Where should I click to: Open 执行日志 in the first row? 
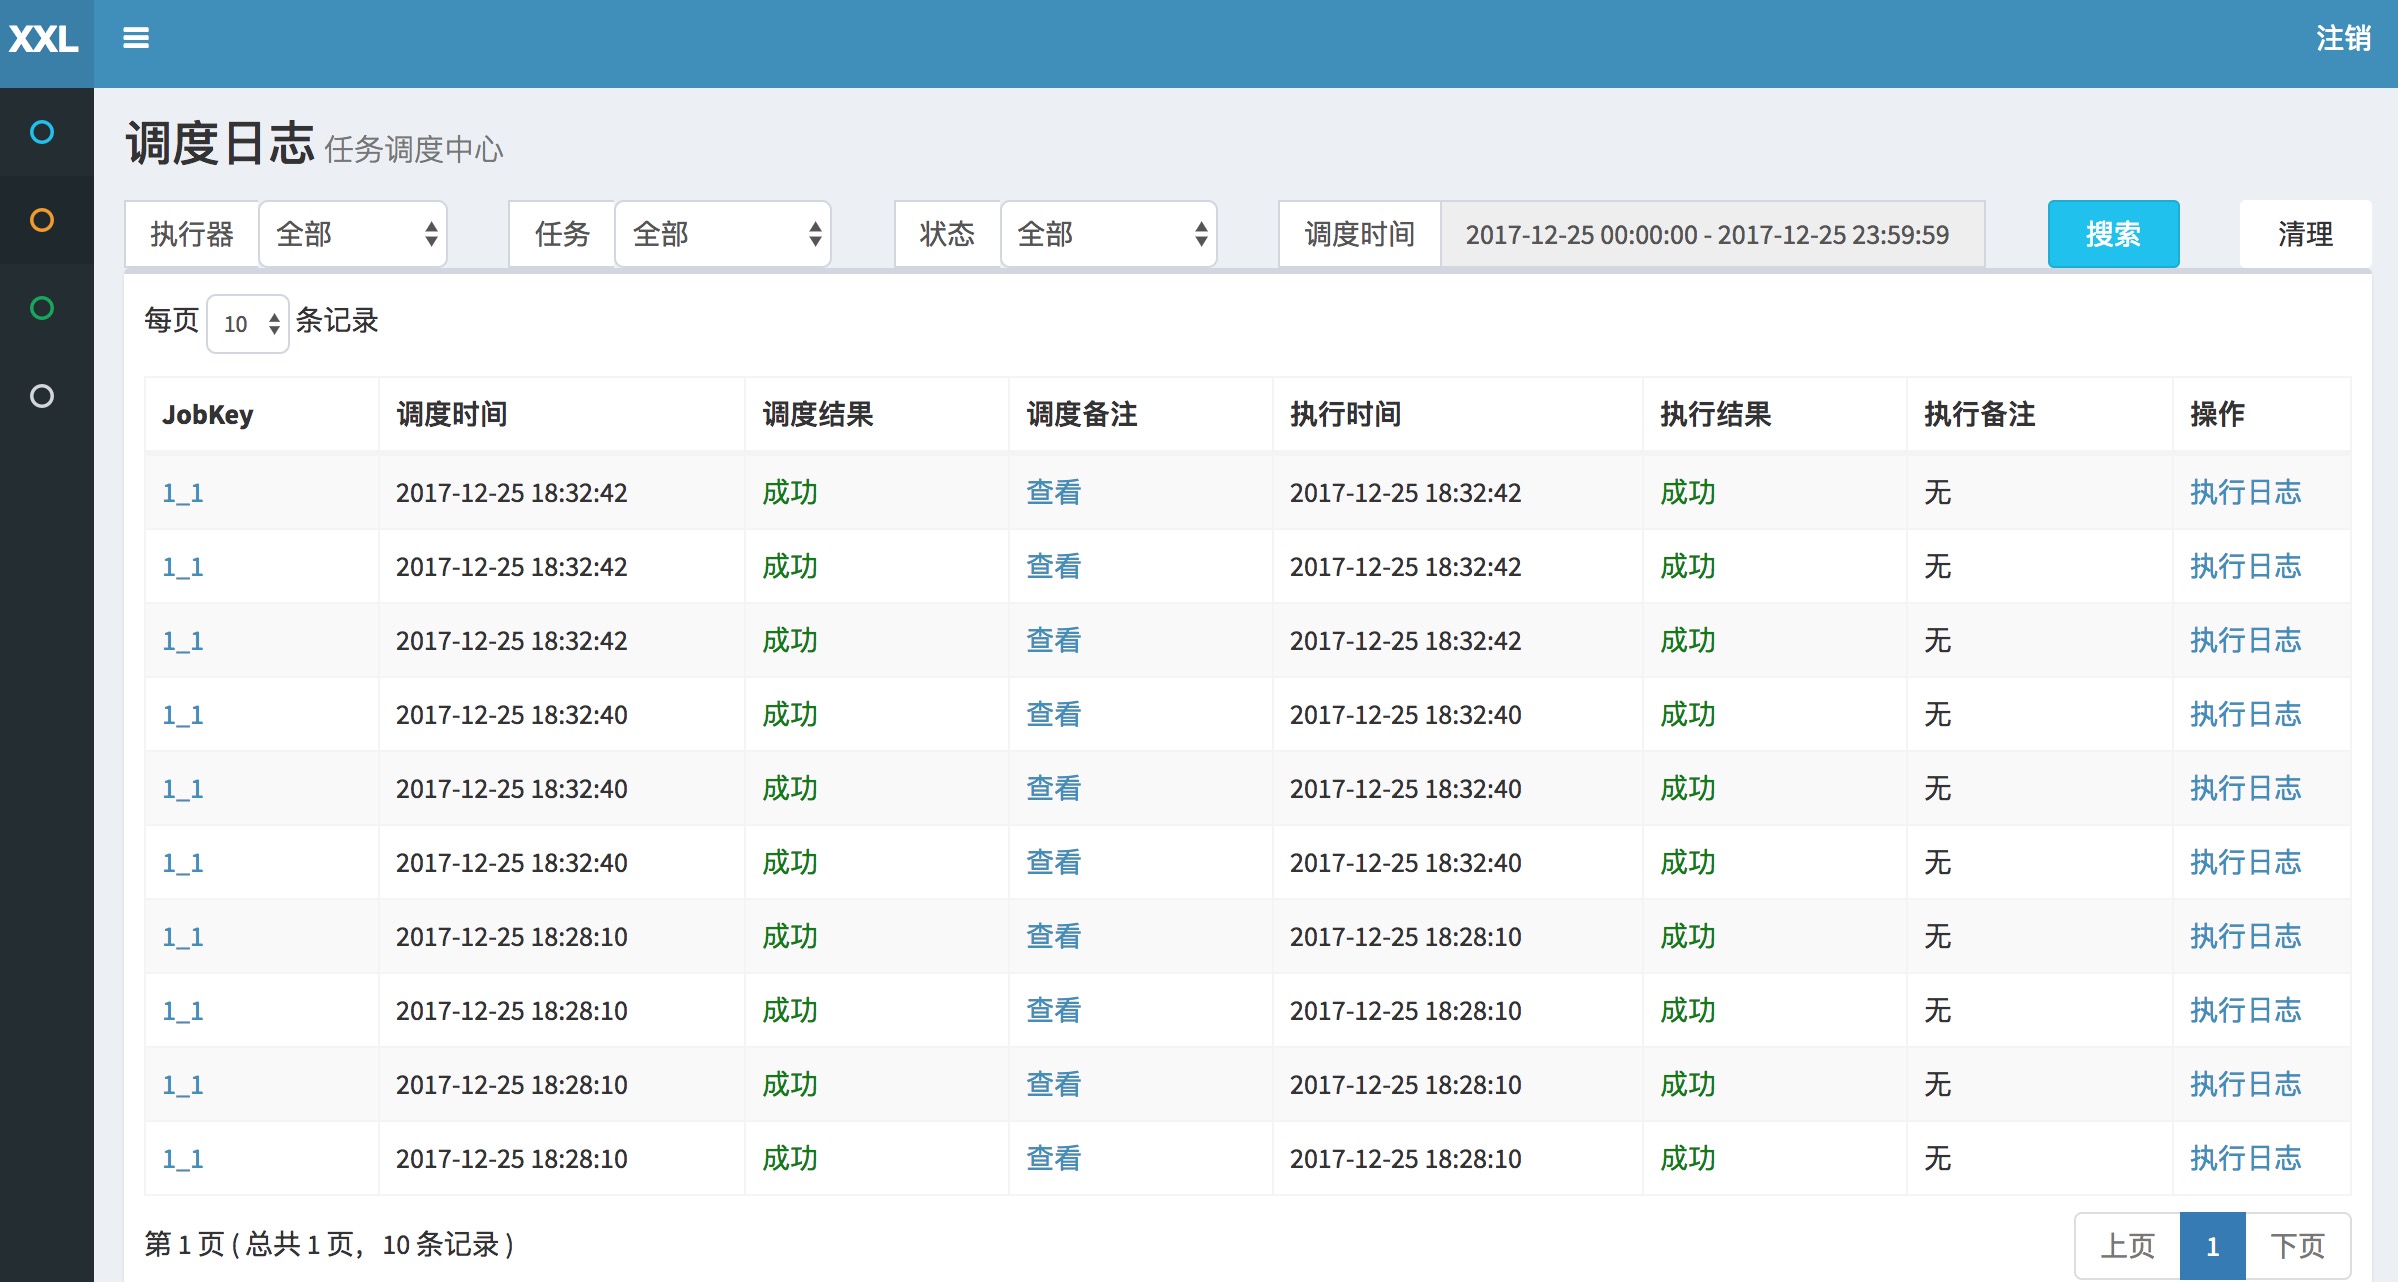(x=2246, y=492)
